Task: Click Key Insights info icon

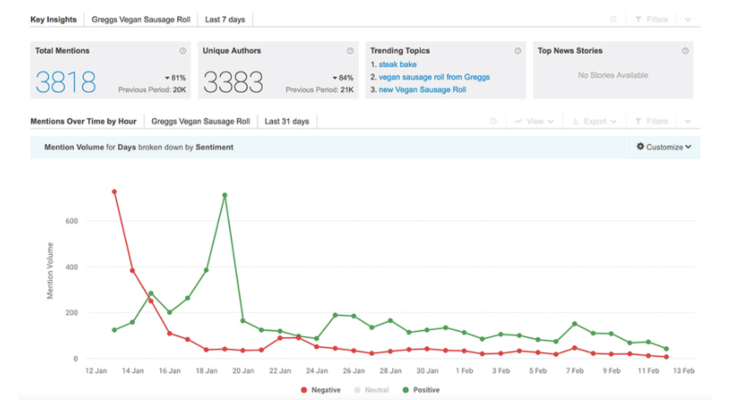Action: (x=613, y=19)
